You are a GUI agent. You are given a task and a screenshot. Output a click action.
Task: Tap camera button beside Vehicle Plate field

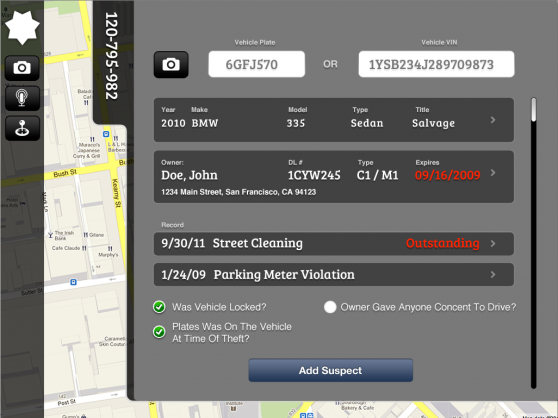click(x=171, y=64)
